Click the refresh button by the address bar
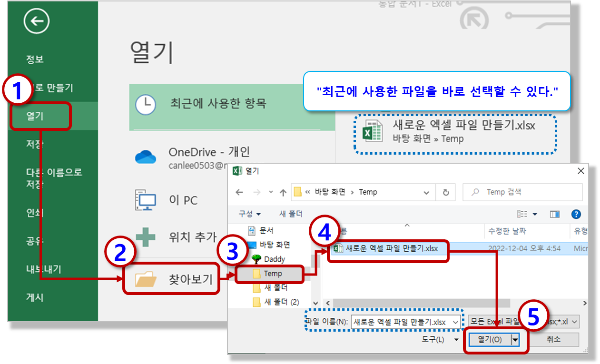600x364 pixels. pyautogui.click(x=446, y=193)
